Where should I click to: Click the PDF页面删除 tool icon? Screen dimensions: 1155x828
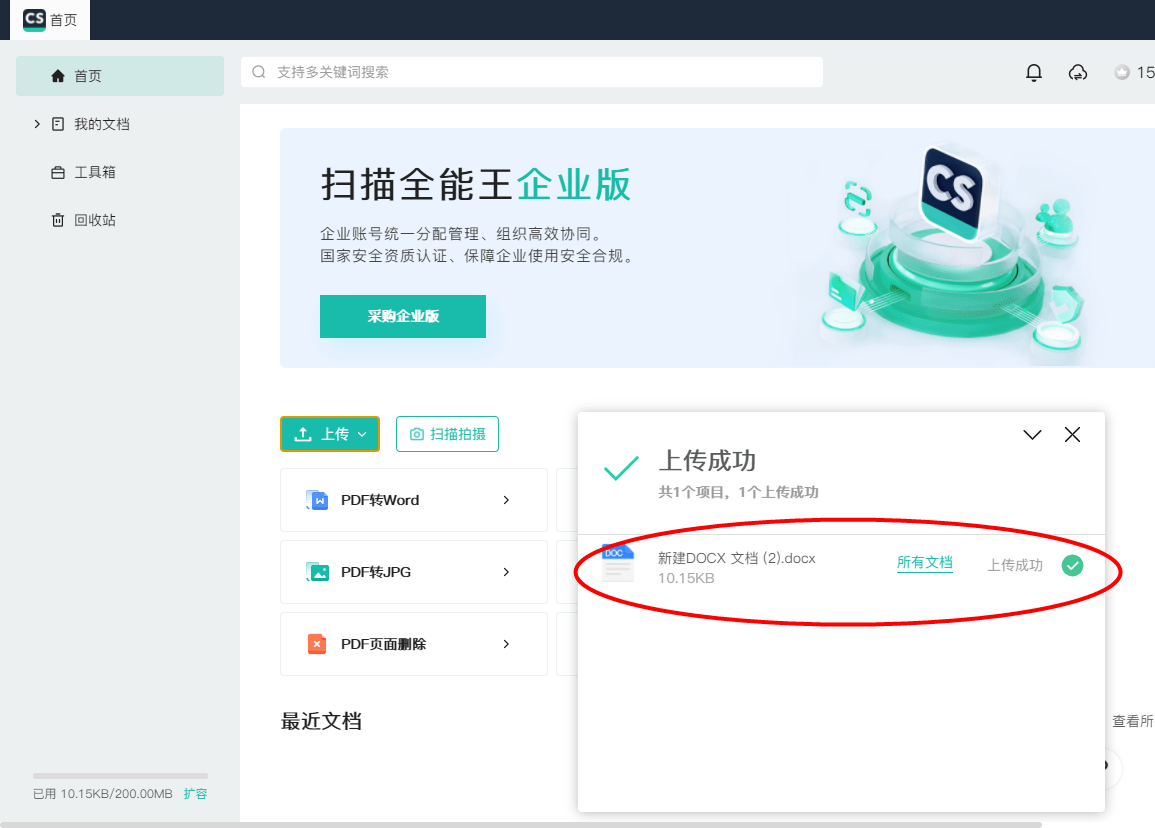tap(316, 644)
